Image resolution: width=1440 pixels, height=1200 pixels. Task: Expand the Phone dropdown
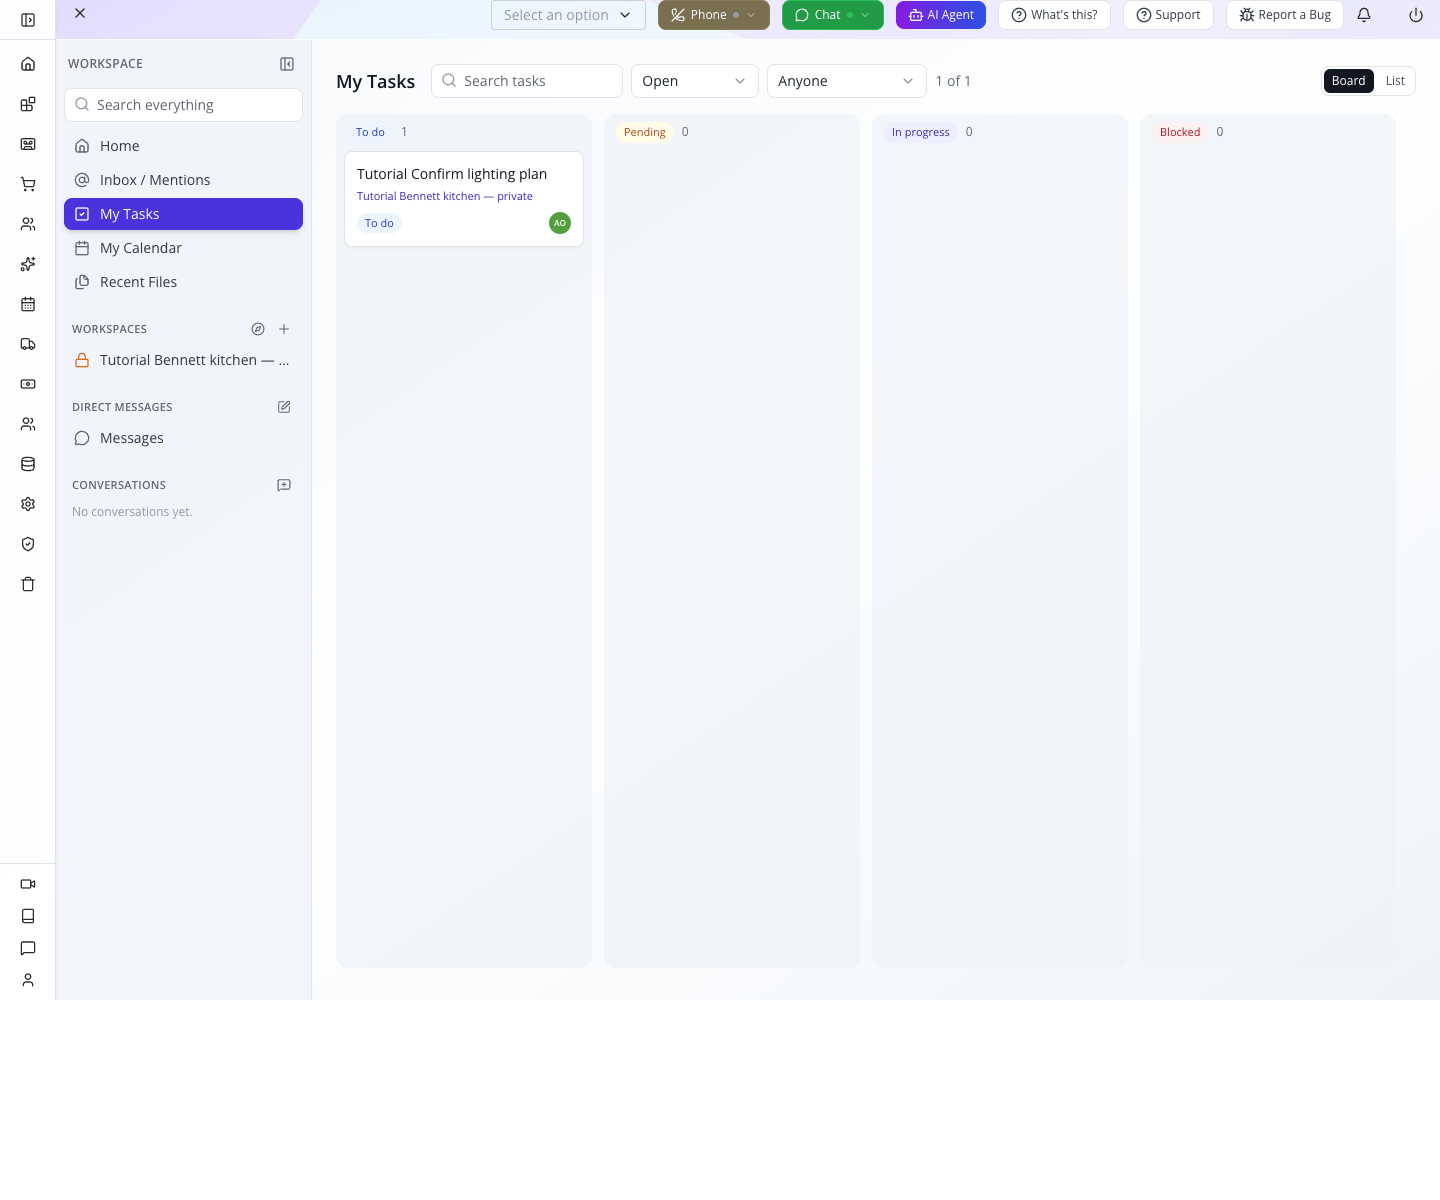click(714, 15)
